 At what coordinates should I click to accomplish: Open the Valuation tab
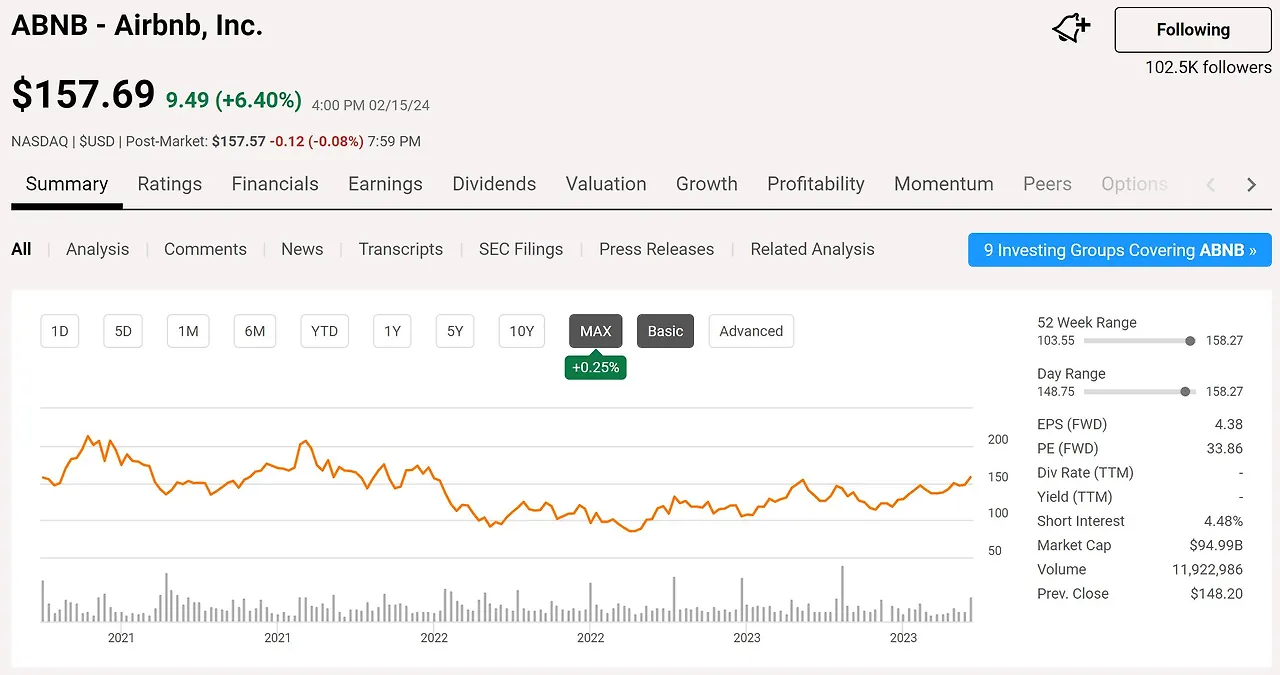coord(606,184)
